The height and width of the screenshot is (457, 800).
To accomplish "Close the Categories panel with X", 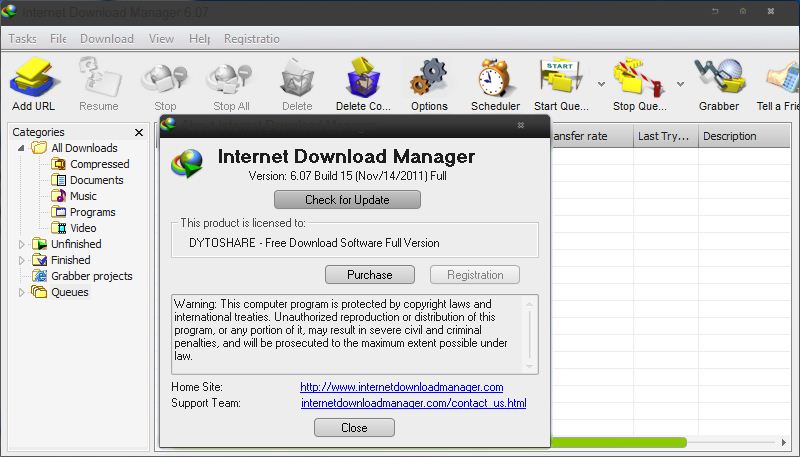I will click(x=139, y=133).
